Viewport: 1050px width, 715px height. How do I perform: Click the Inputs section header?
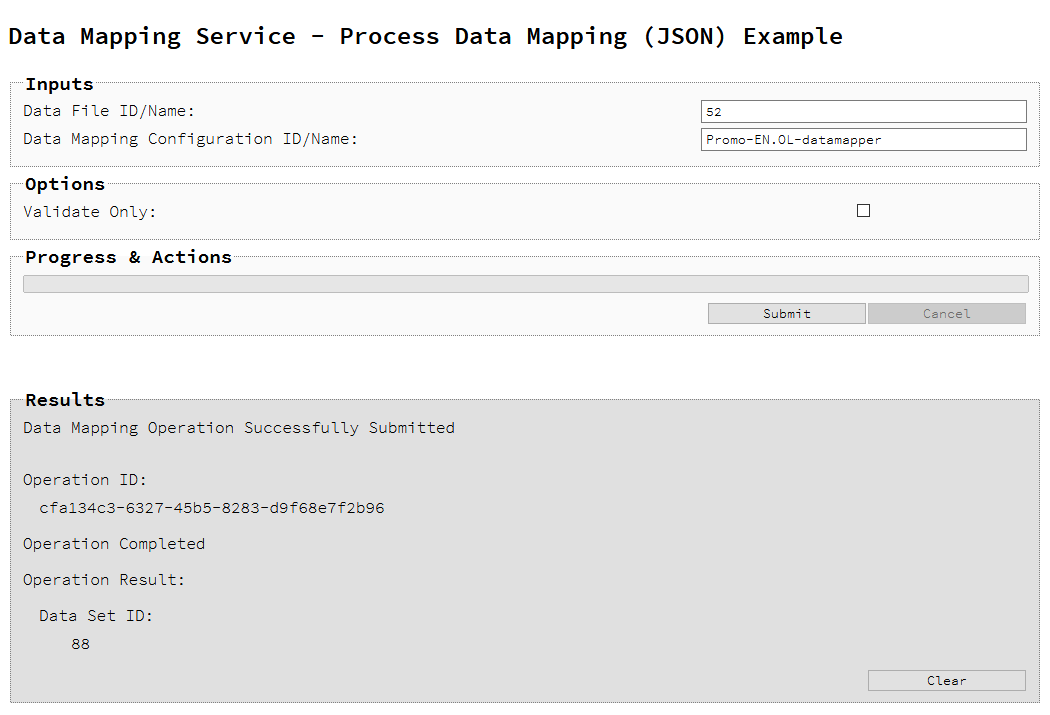pos(58,84)
